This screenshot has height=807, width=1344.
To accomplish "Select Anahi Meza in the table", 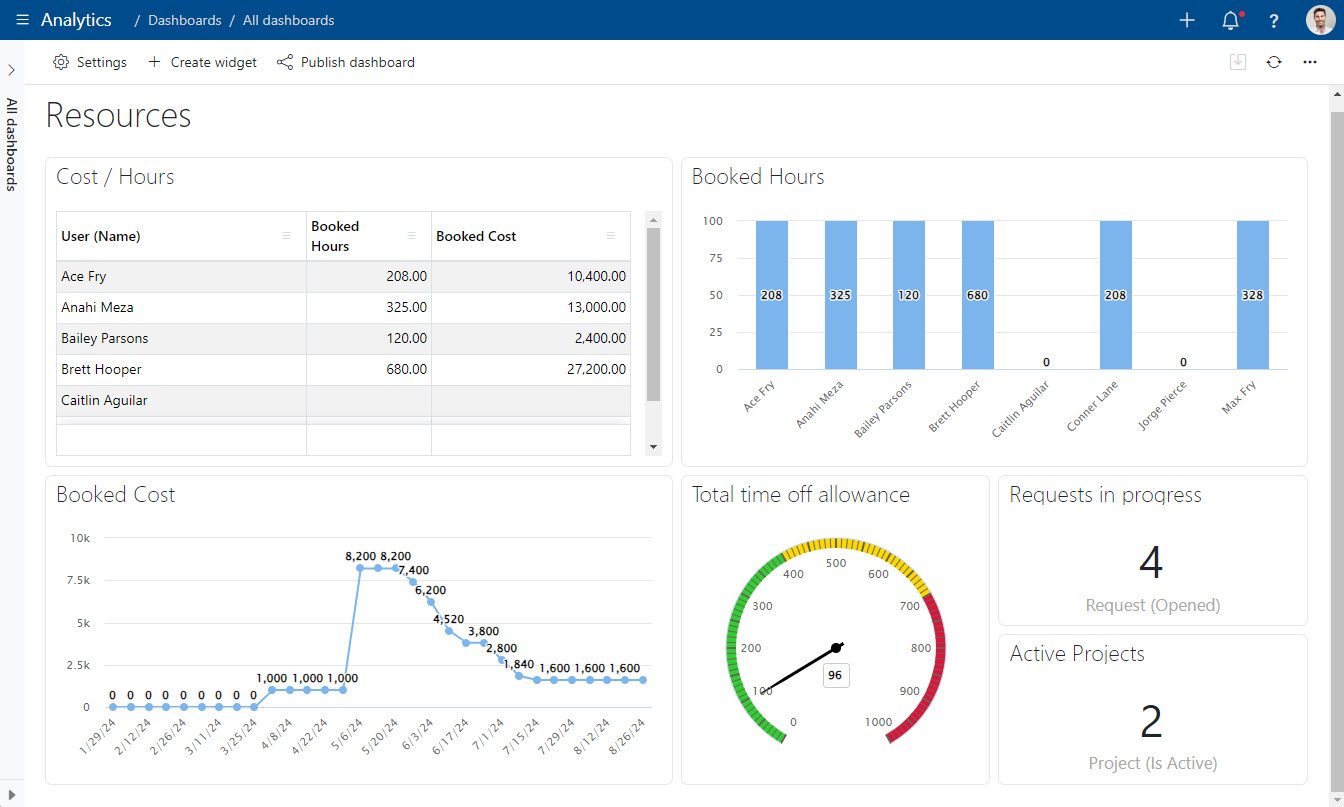I will (x=97, y=307).
